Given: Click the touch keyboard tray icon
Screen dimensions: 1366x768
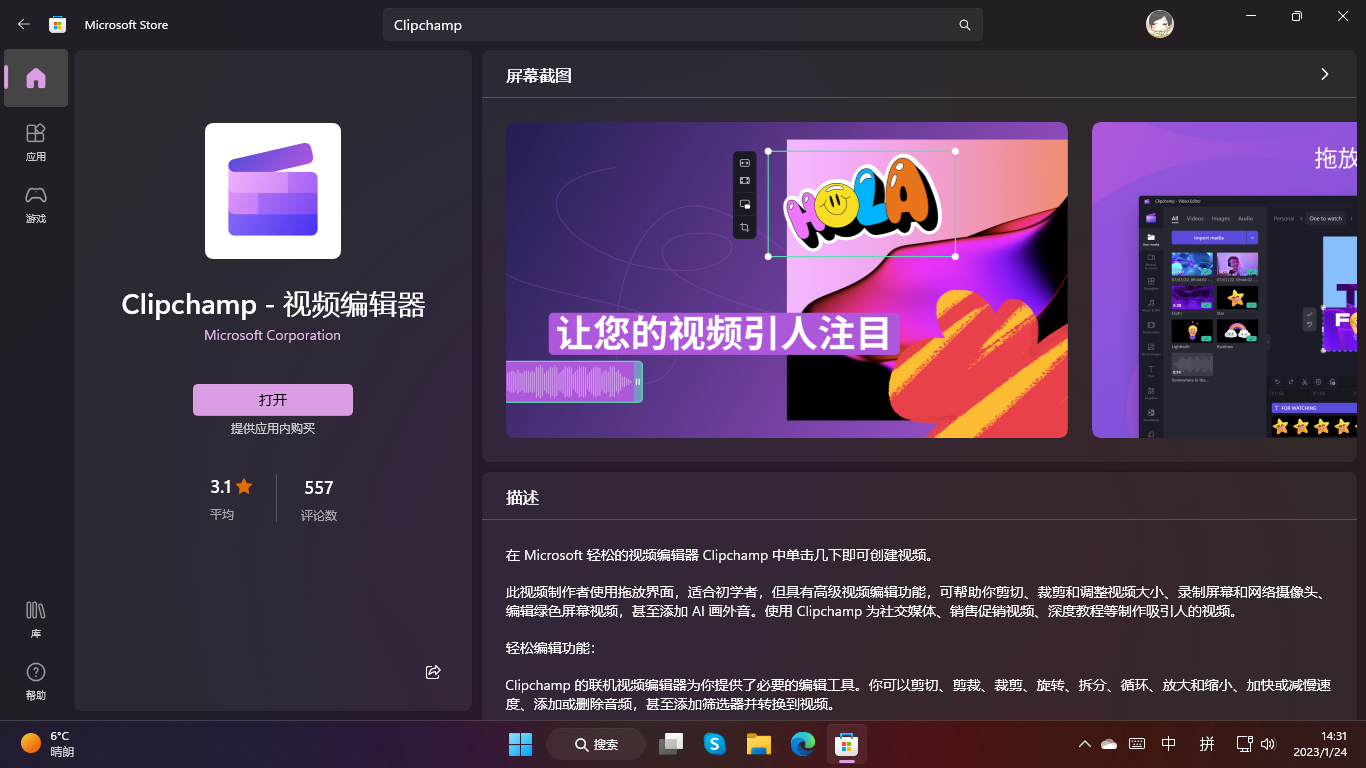Looking at the screenshot, I should coord(1137,744).
